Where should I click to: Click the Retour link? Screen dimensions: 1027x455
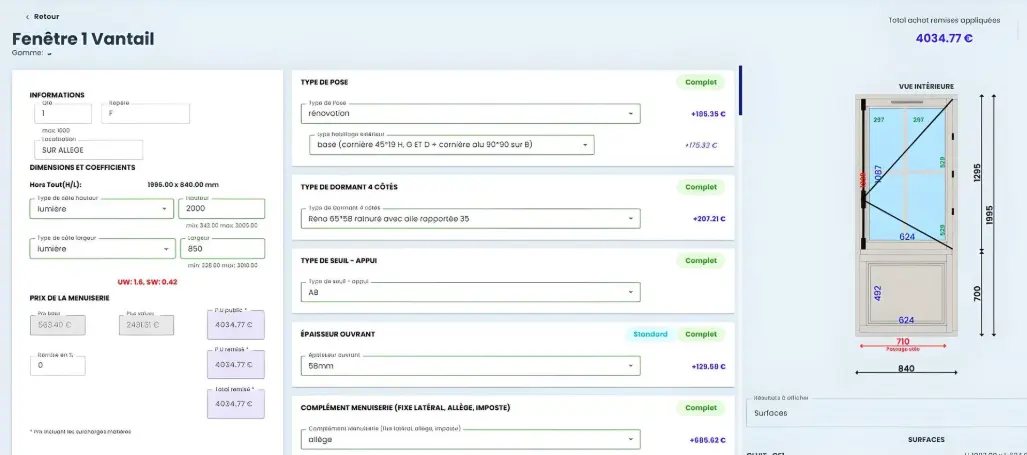coord(46,17)
